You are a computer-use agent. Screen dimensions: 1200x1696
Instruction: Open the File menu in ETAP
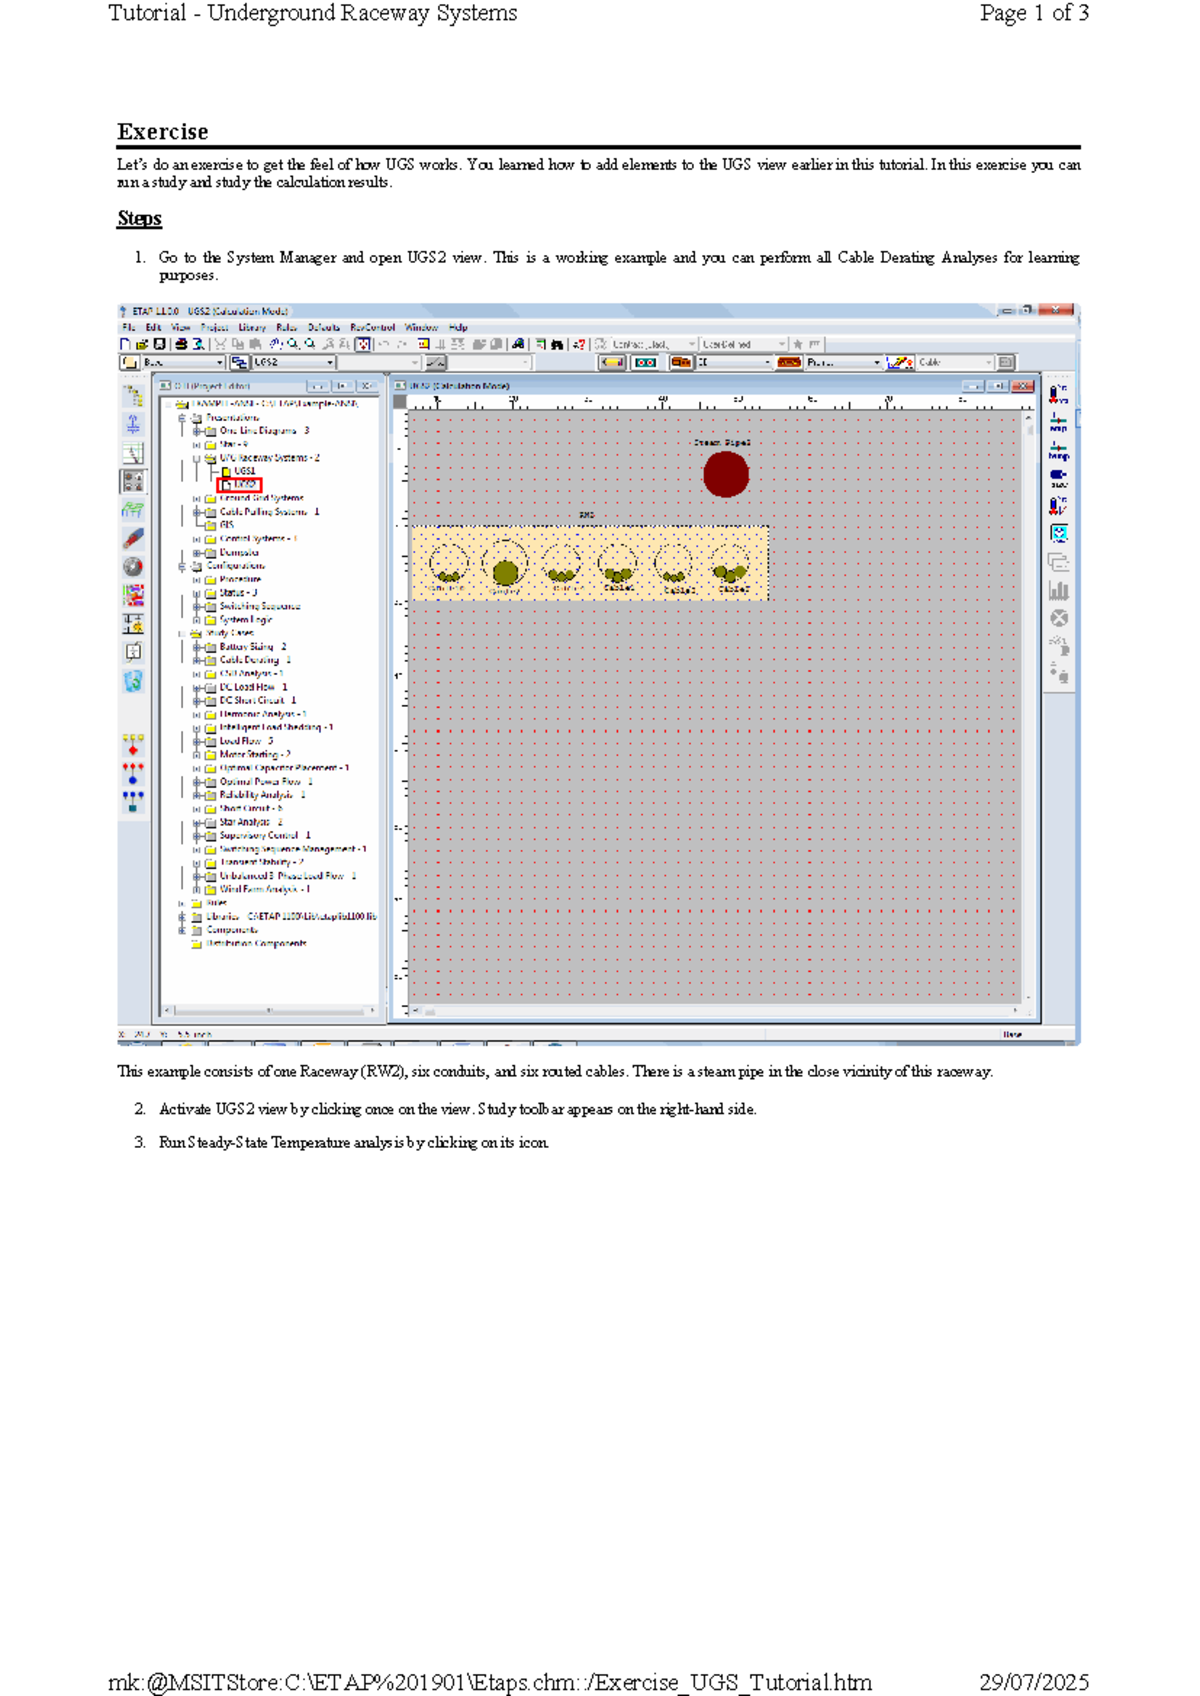click(128, 327)
